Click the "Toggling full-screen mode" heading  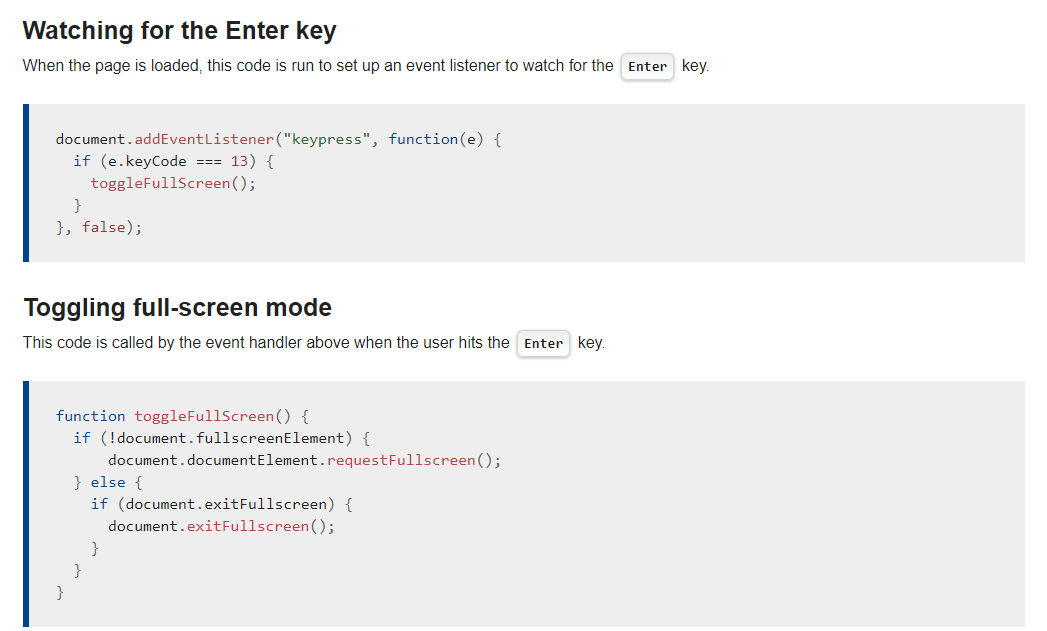[178, 307]
